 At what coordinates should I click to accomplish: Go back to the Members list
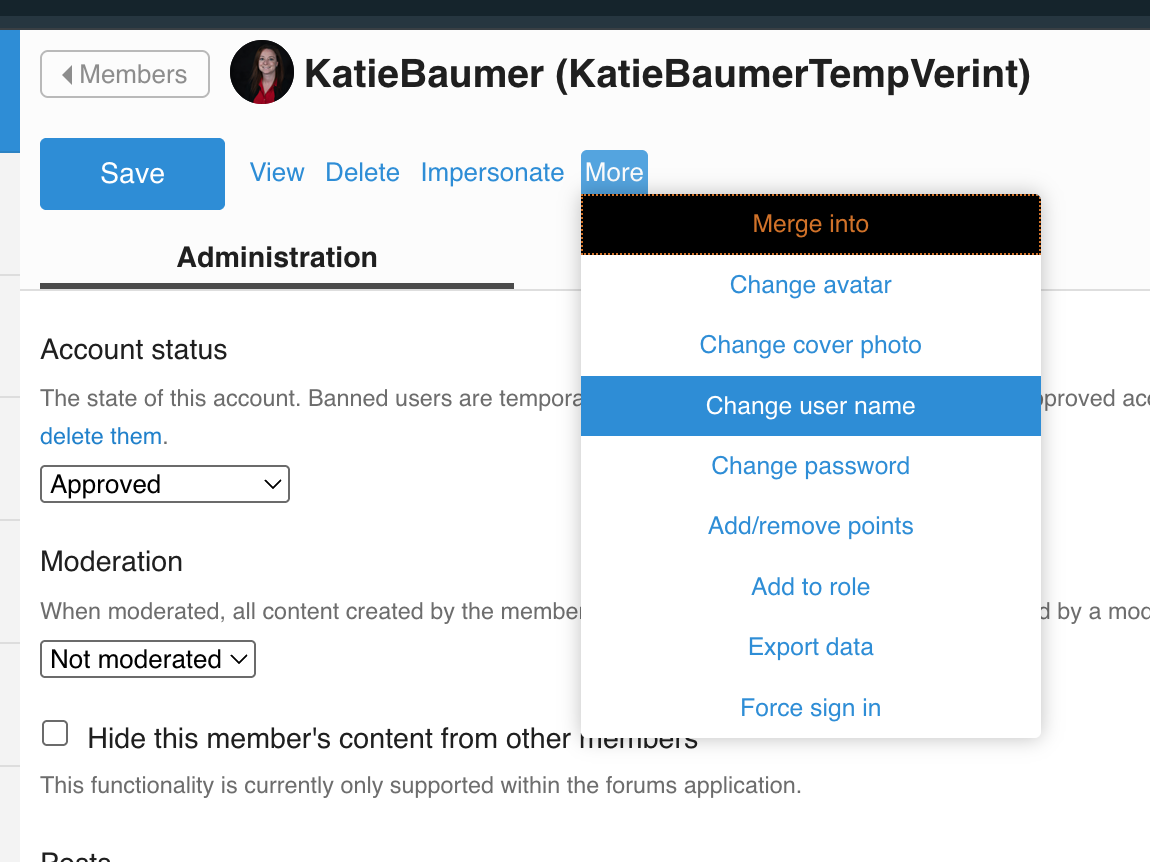125,74
